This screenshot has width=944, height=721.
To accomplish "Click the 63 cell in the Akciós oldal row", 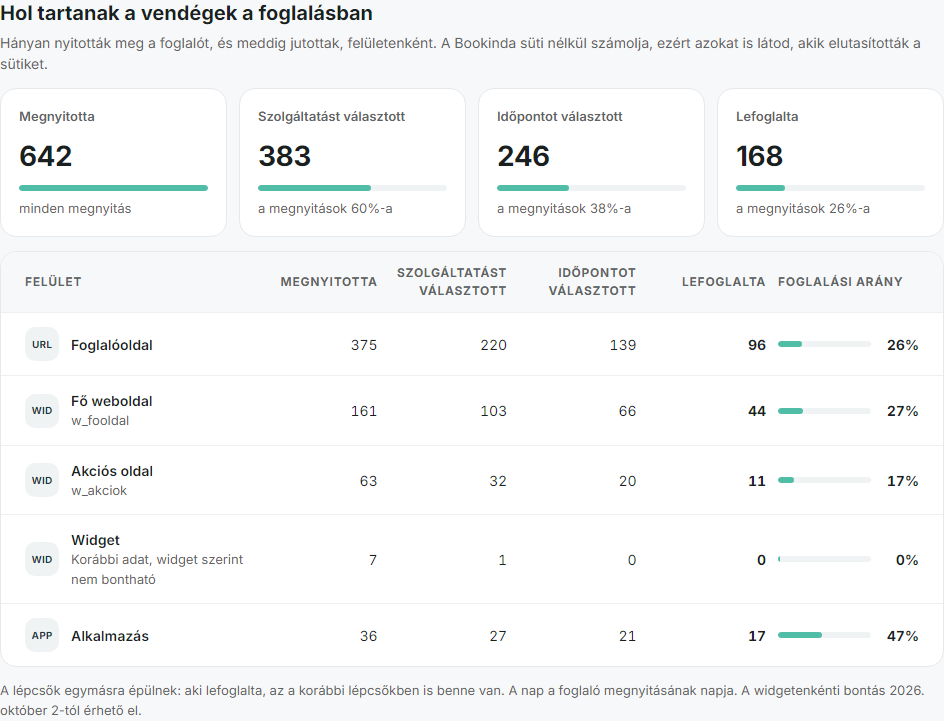I will coord(368,481).
